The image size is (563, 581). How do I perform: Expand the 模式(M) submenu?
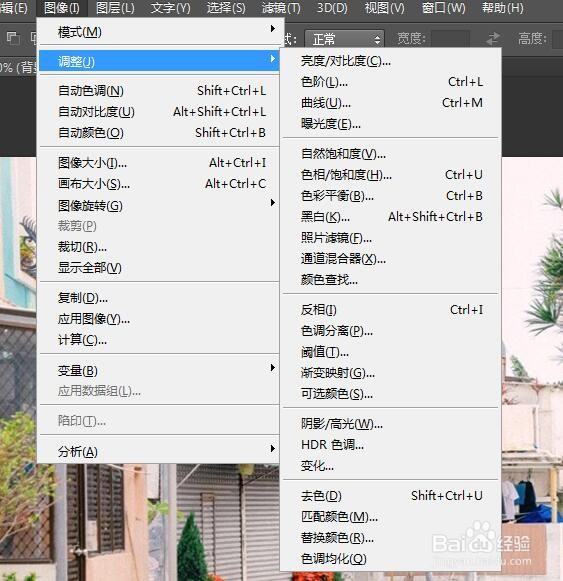pyautogui.click(x=159, y=31)
